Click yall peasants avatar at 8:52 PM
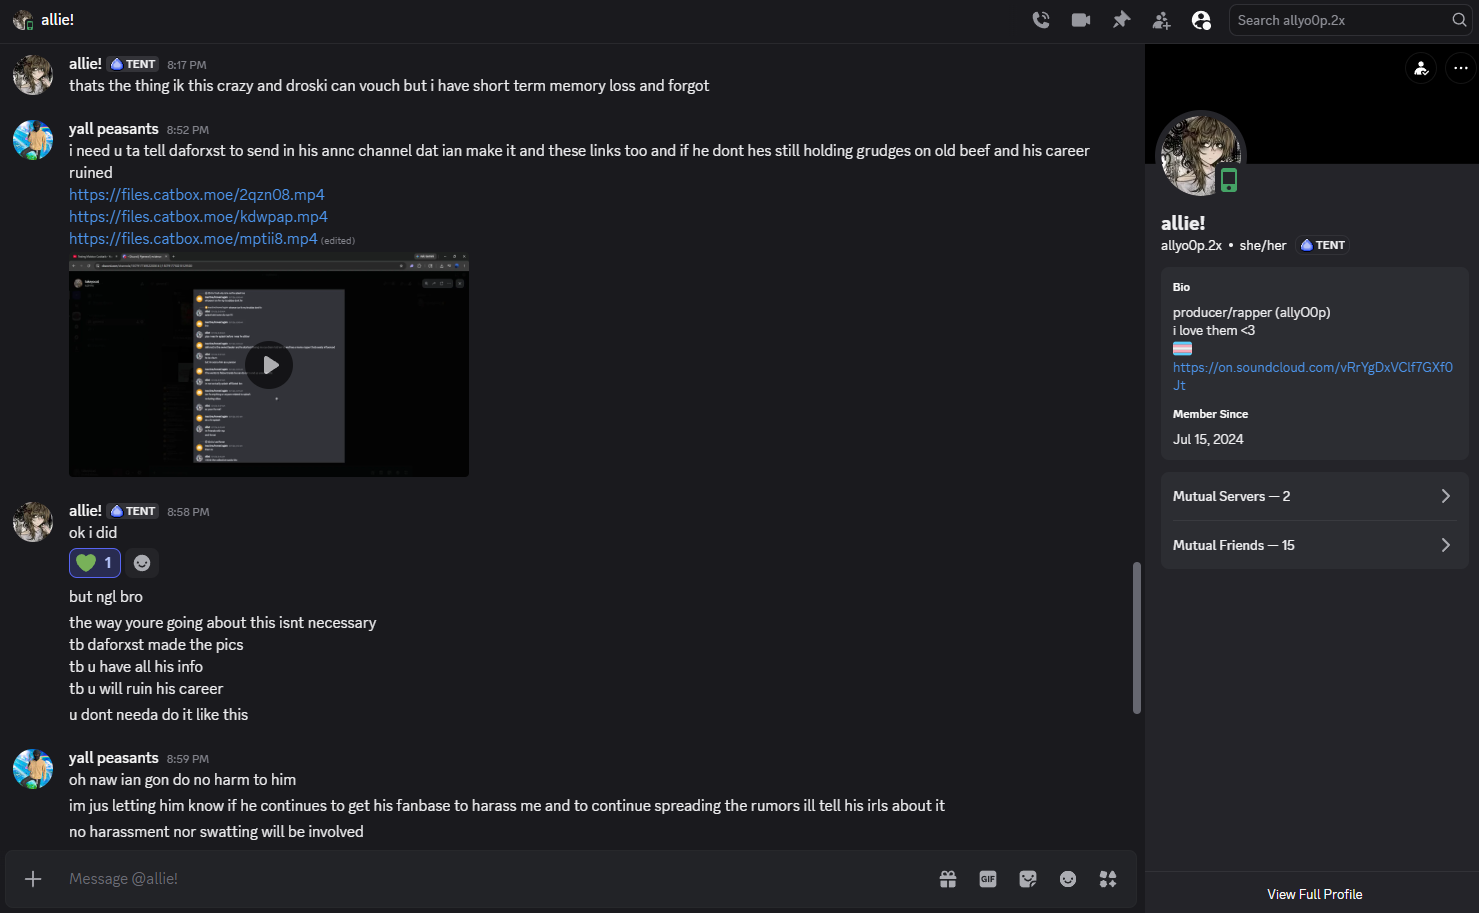This screenshot has height=913, width=1479. tap(33, 140)
